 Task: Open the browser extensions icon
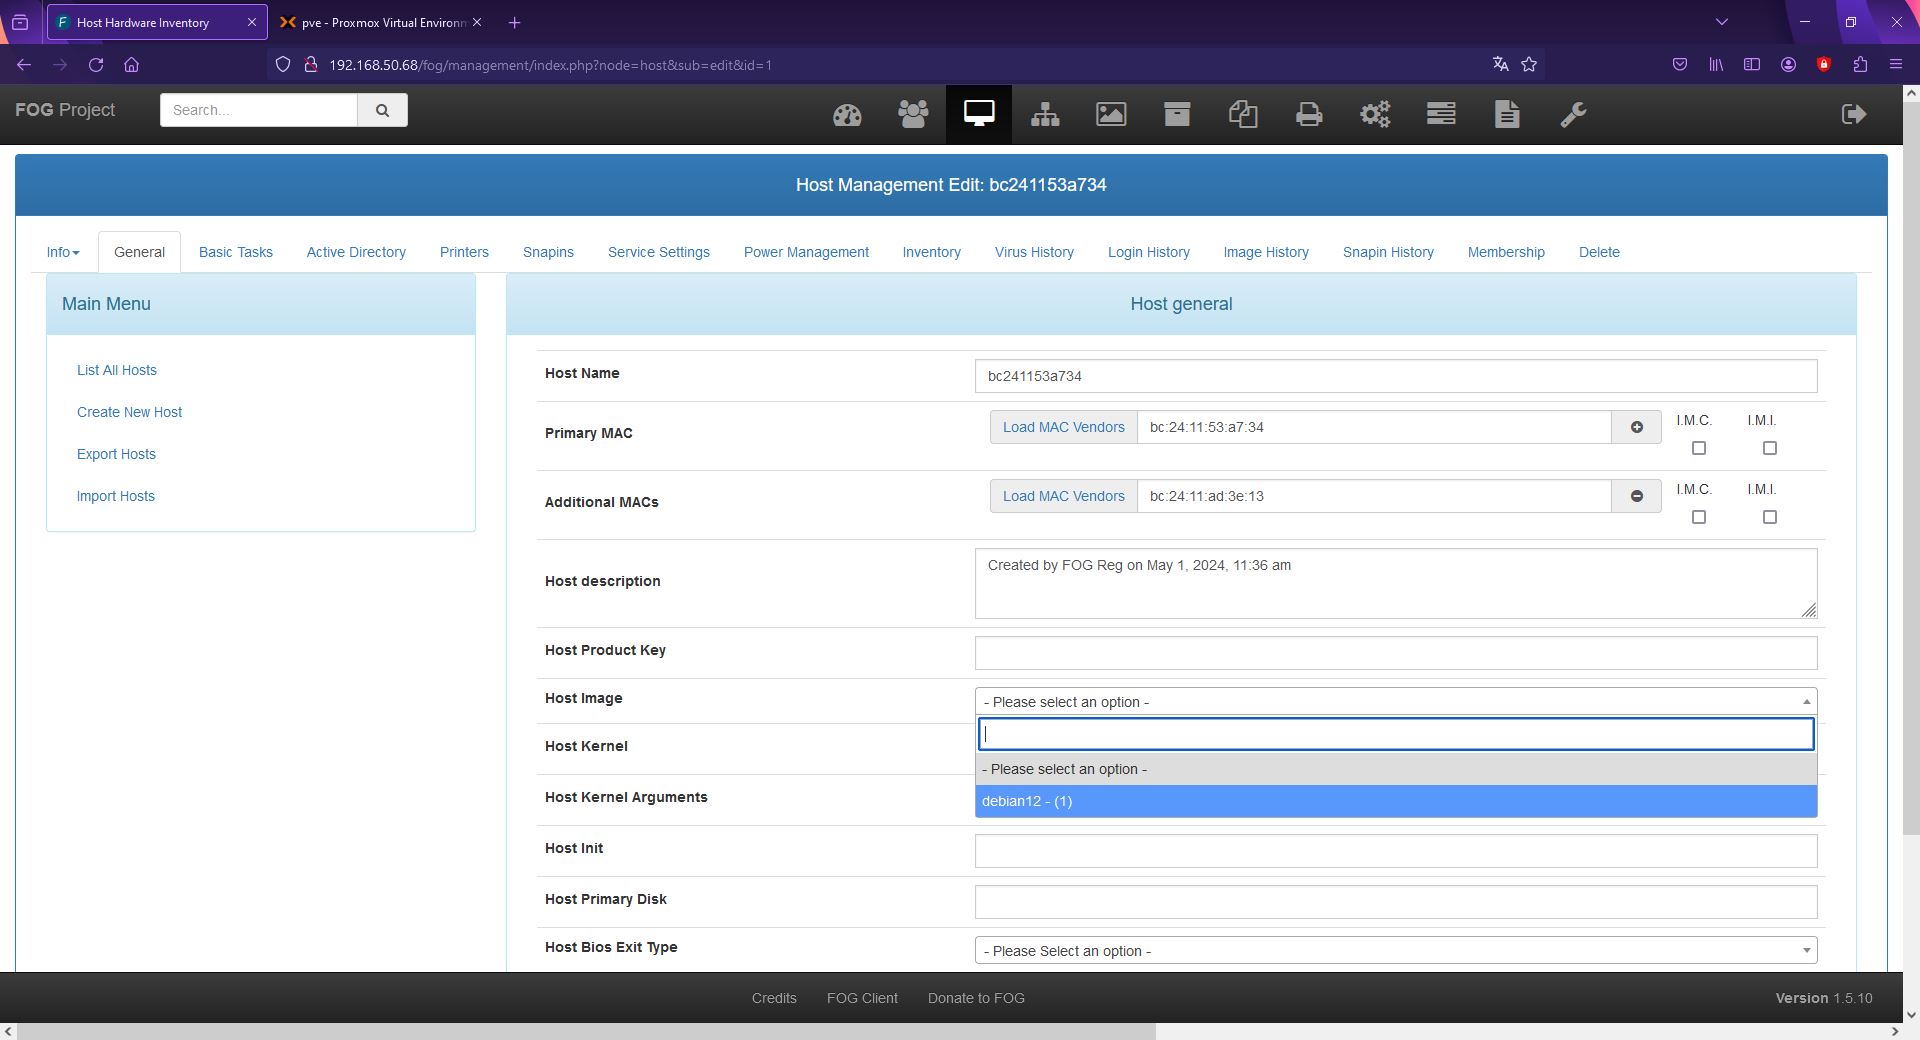point(1860,65)
